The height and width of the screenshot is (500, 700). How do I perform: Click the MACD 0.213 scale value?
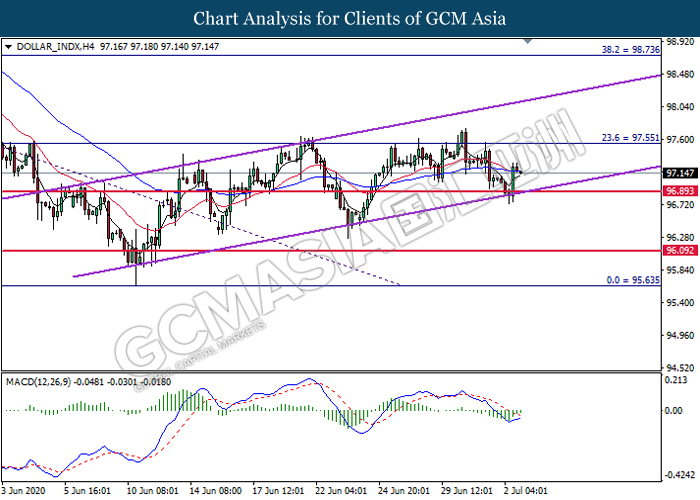(679, 381)
